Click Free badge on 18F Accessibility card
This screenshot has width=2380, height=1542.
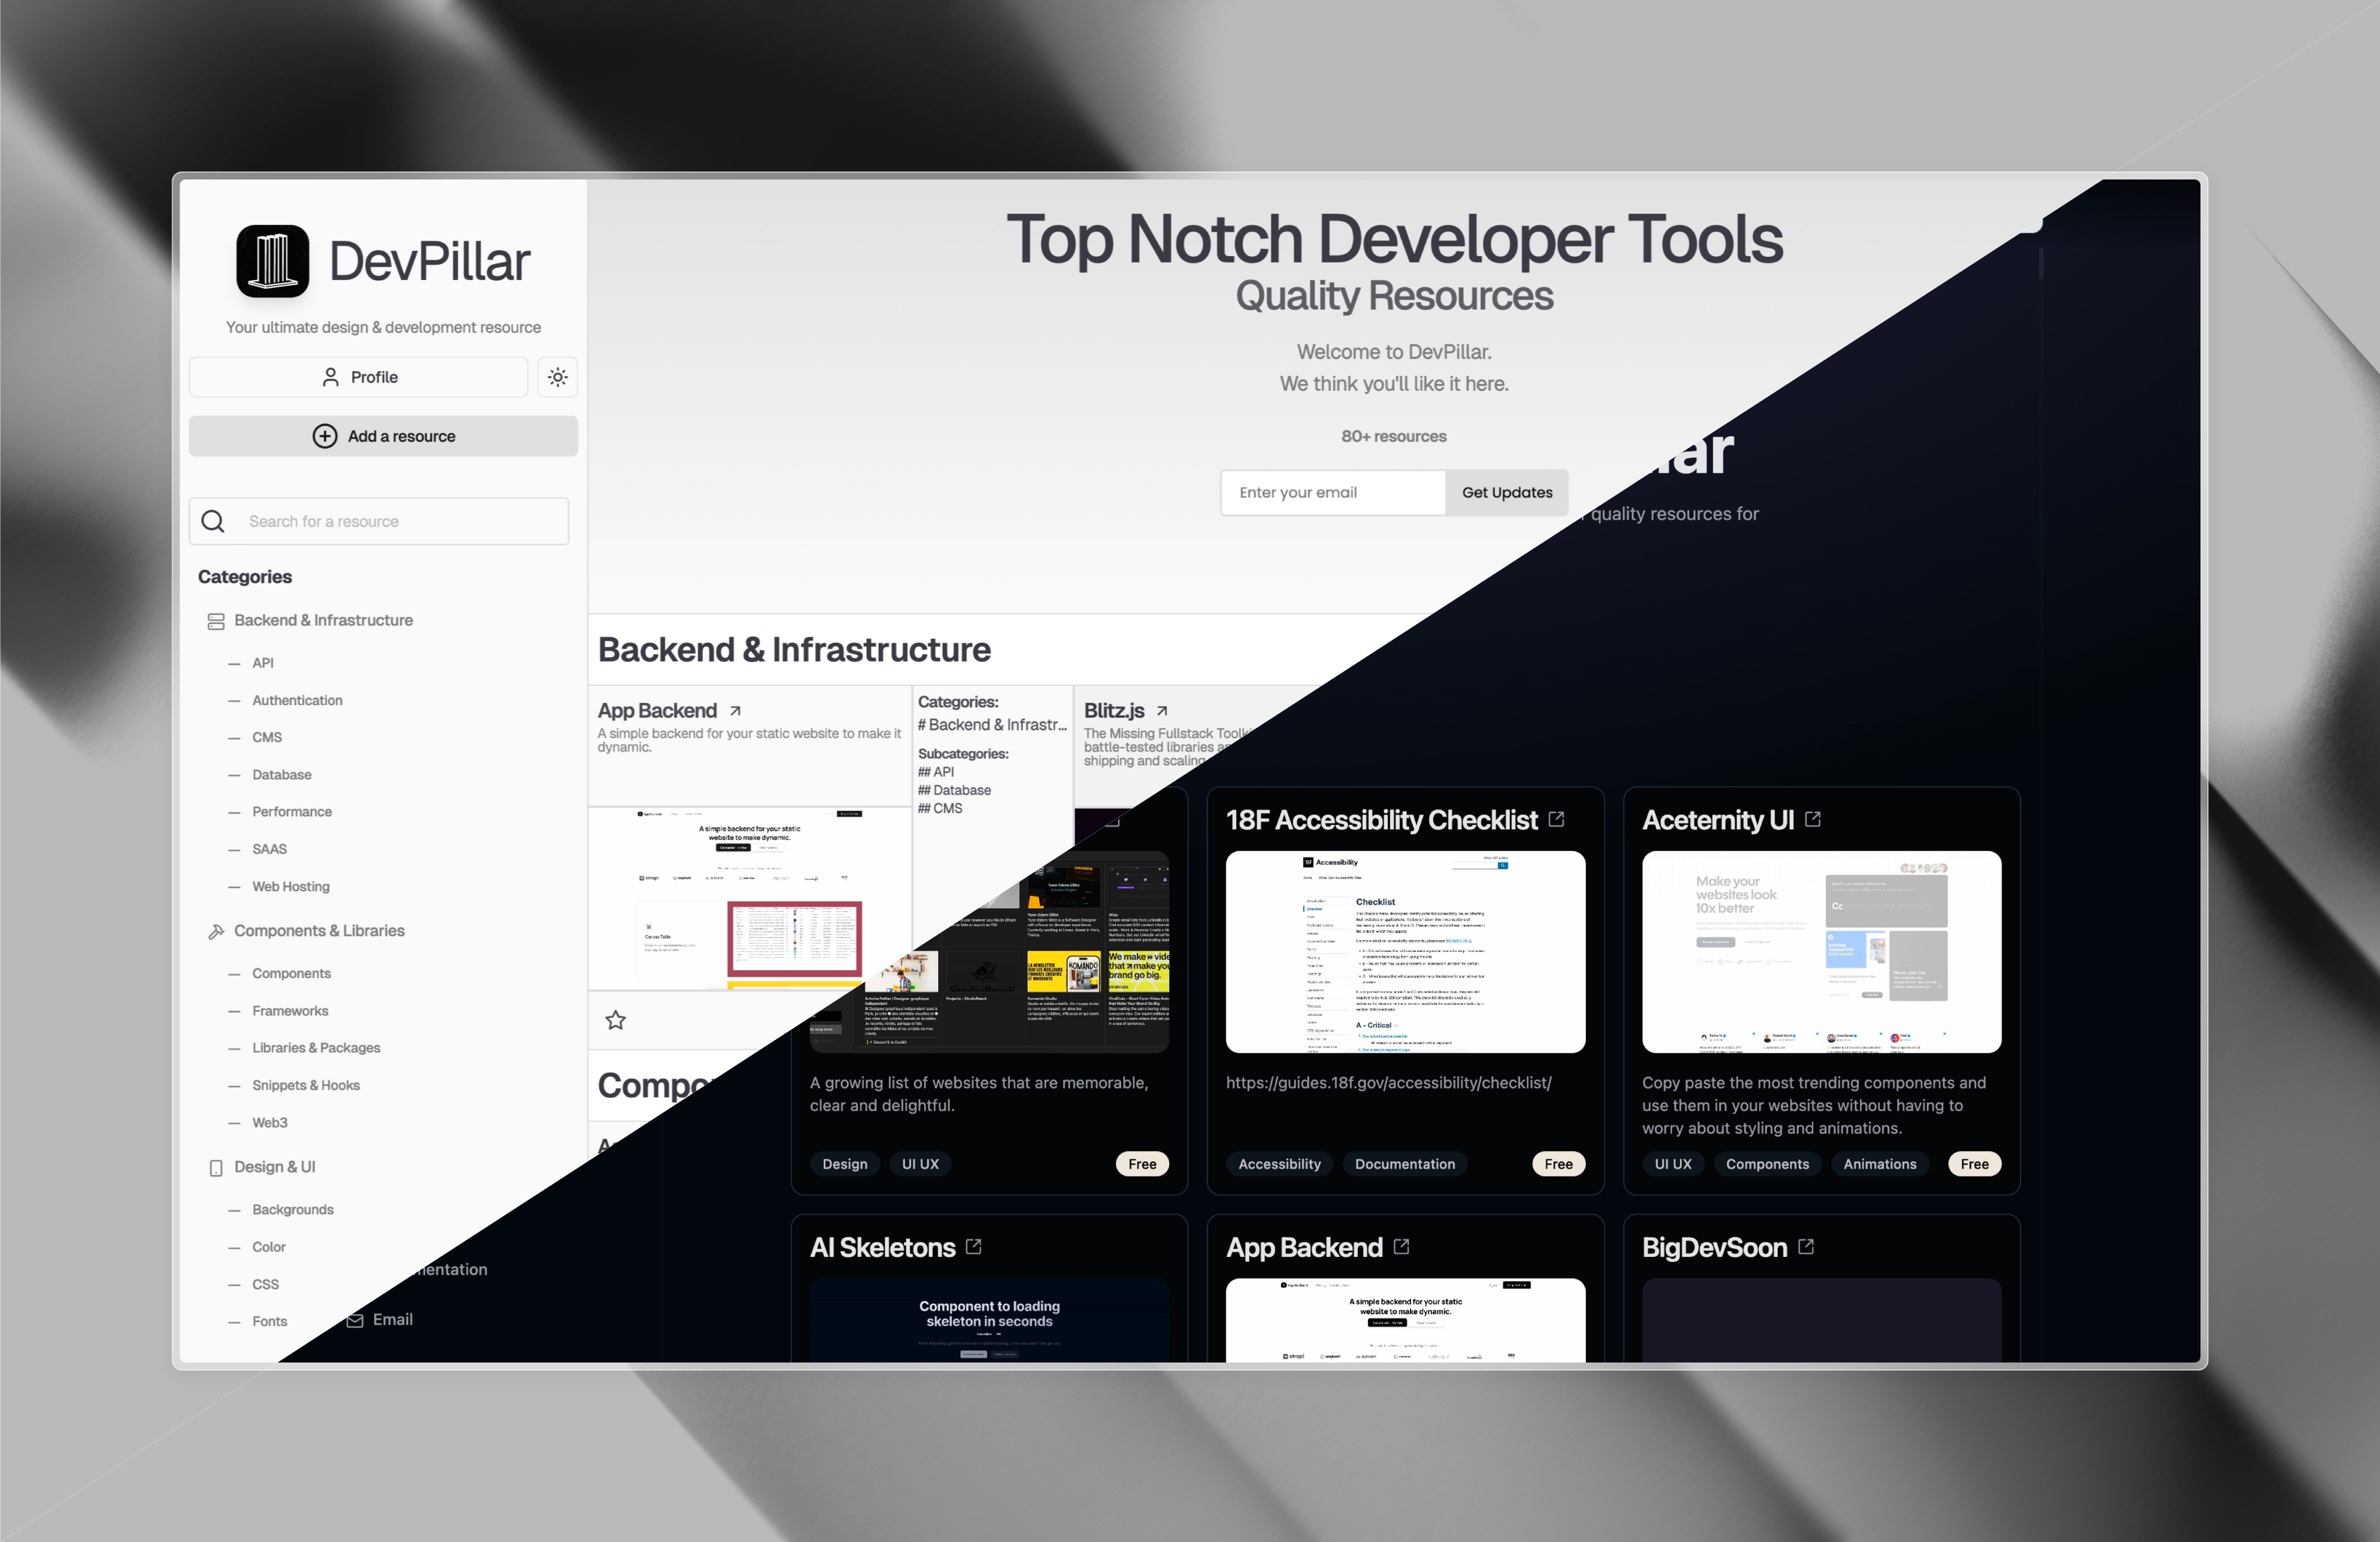pos(1558,1164)
